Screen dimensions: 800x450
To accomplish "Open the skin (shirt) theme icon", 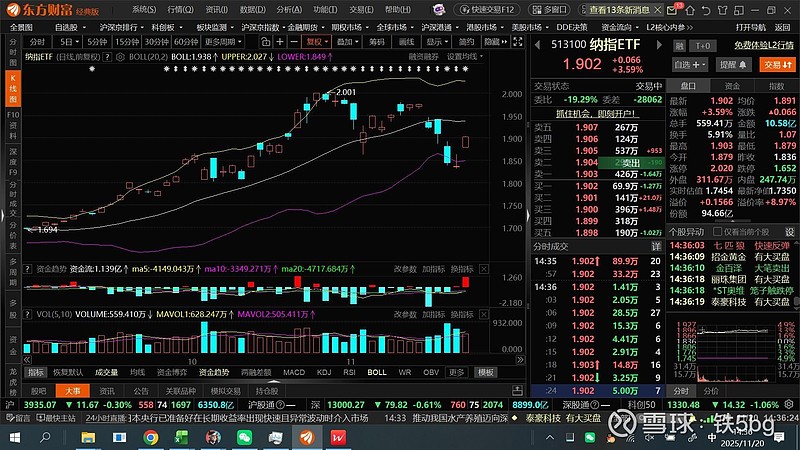I will 722,10.
